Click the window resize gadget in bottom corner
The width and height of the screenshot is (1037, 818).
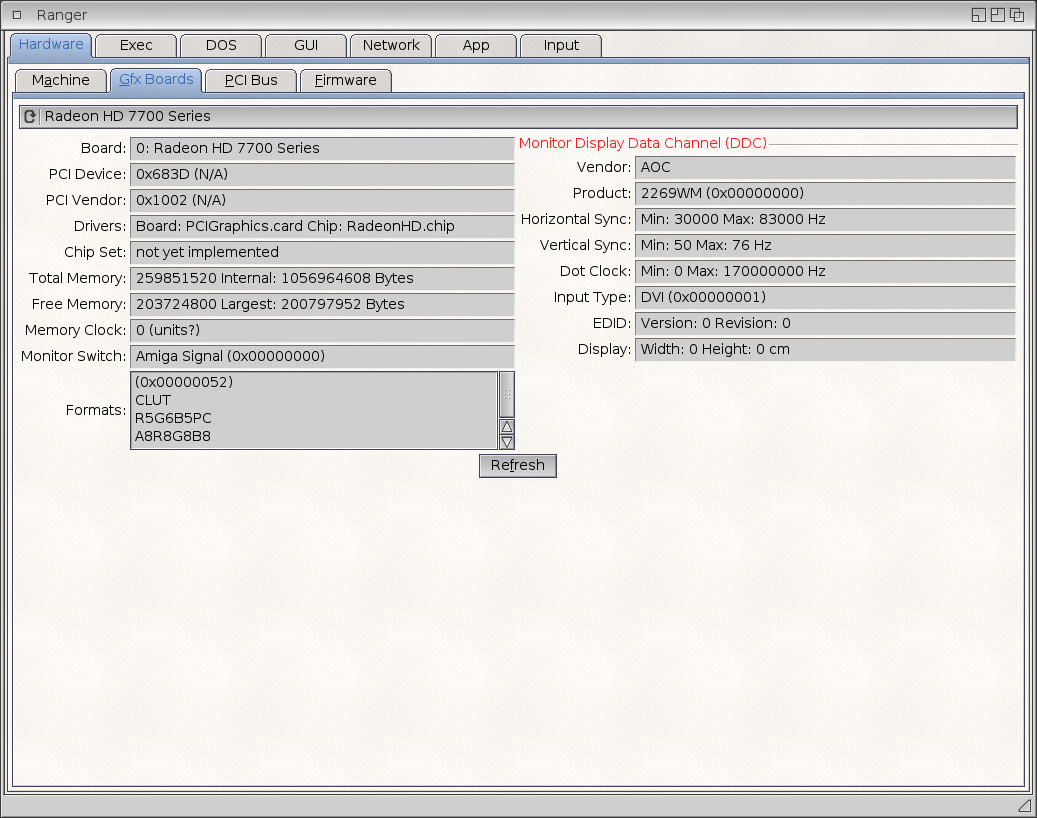pyautogui.click(x=1023, y=805)
